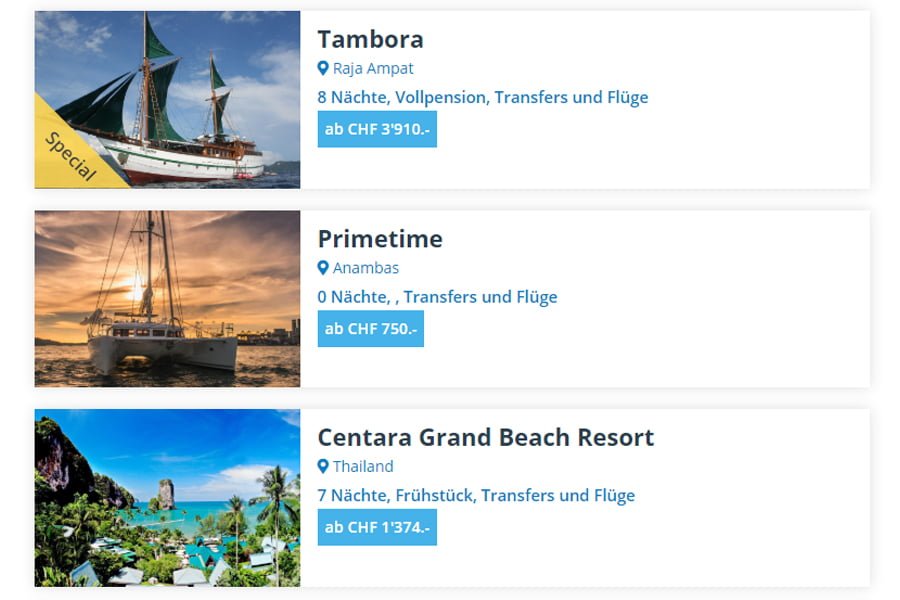Click the location pin icon beside Anambas
Screen dimensions: 900x600
tap(323, 268)
